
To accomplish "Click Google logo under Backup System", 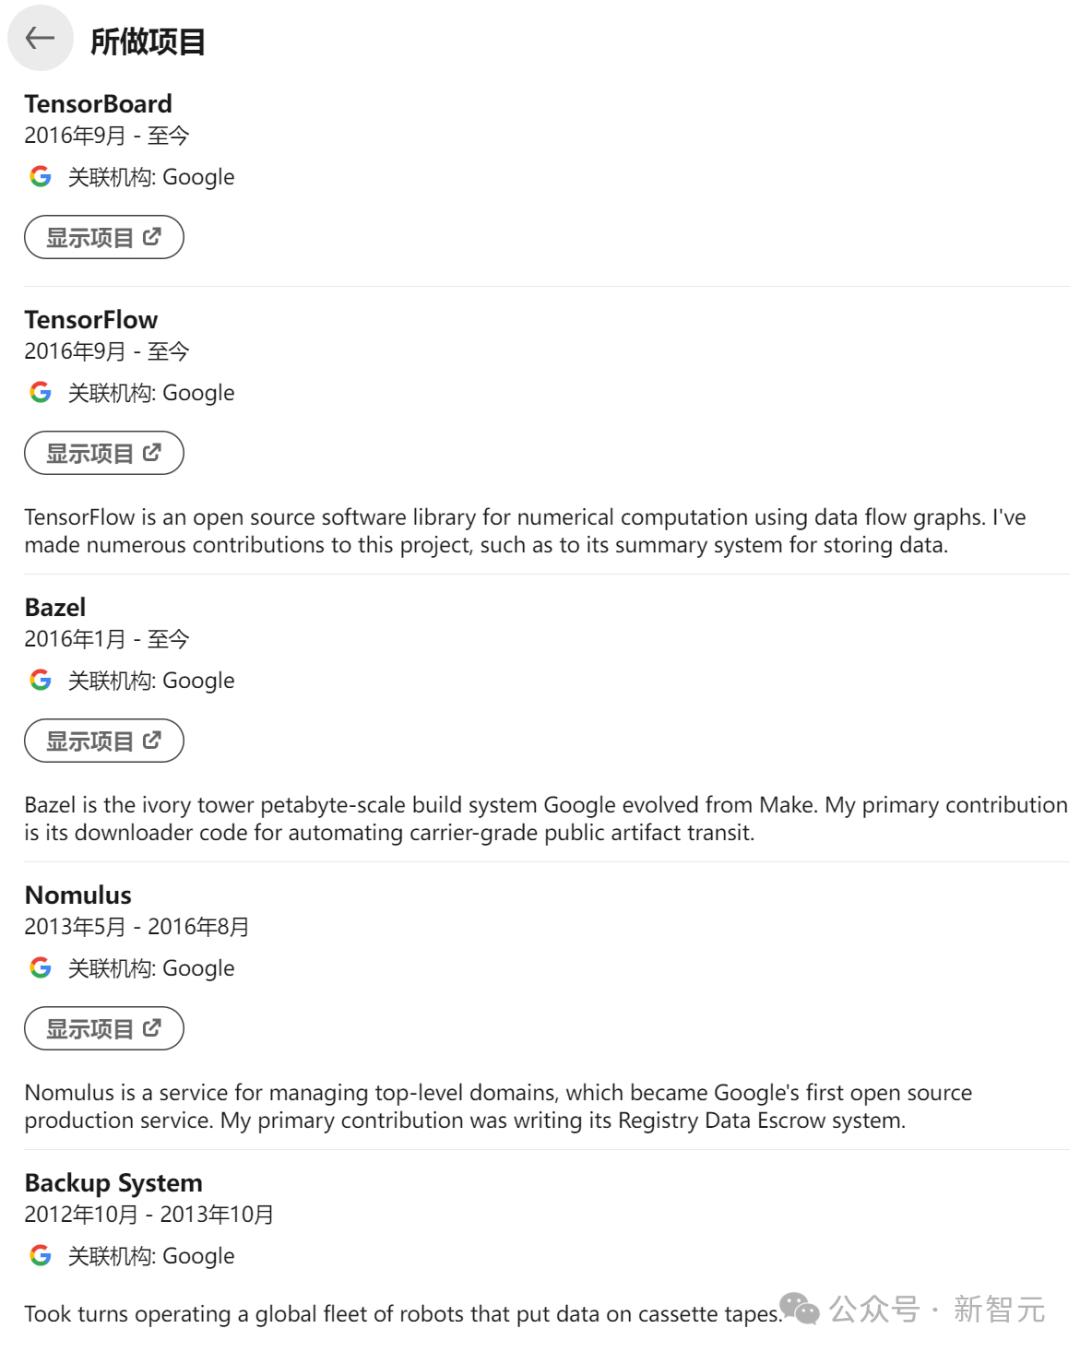I will click(x=40, y=1256).
